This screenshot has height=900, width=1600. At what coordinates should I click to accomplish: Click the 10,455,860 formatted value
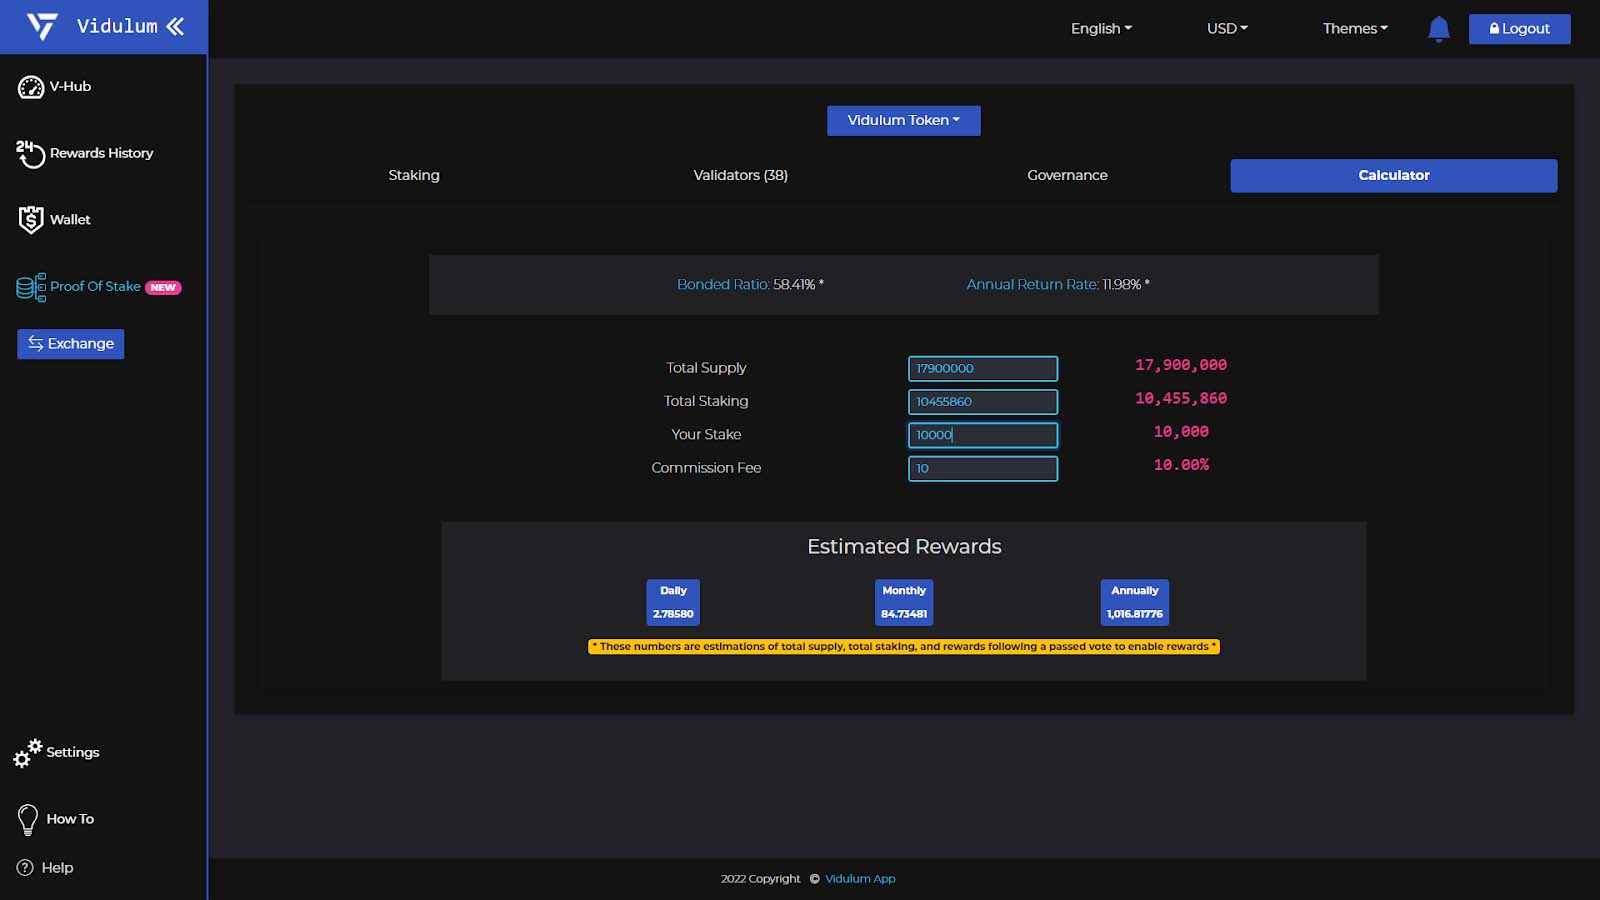1181,398
